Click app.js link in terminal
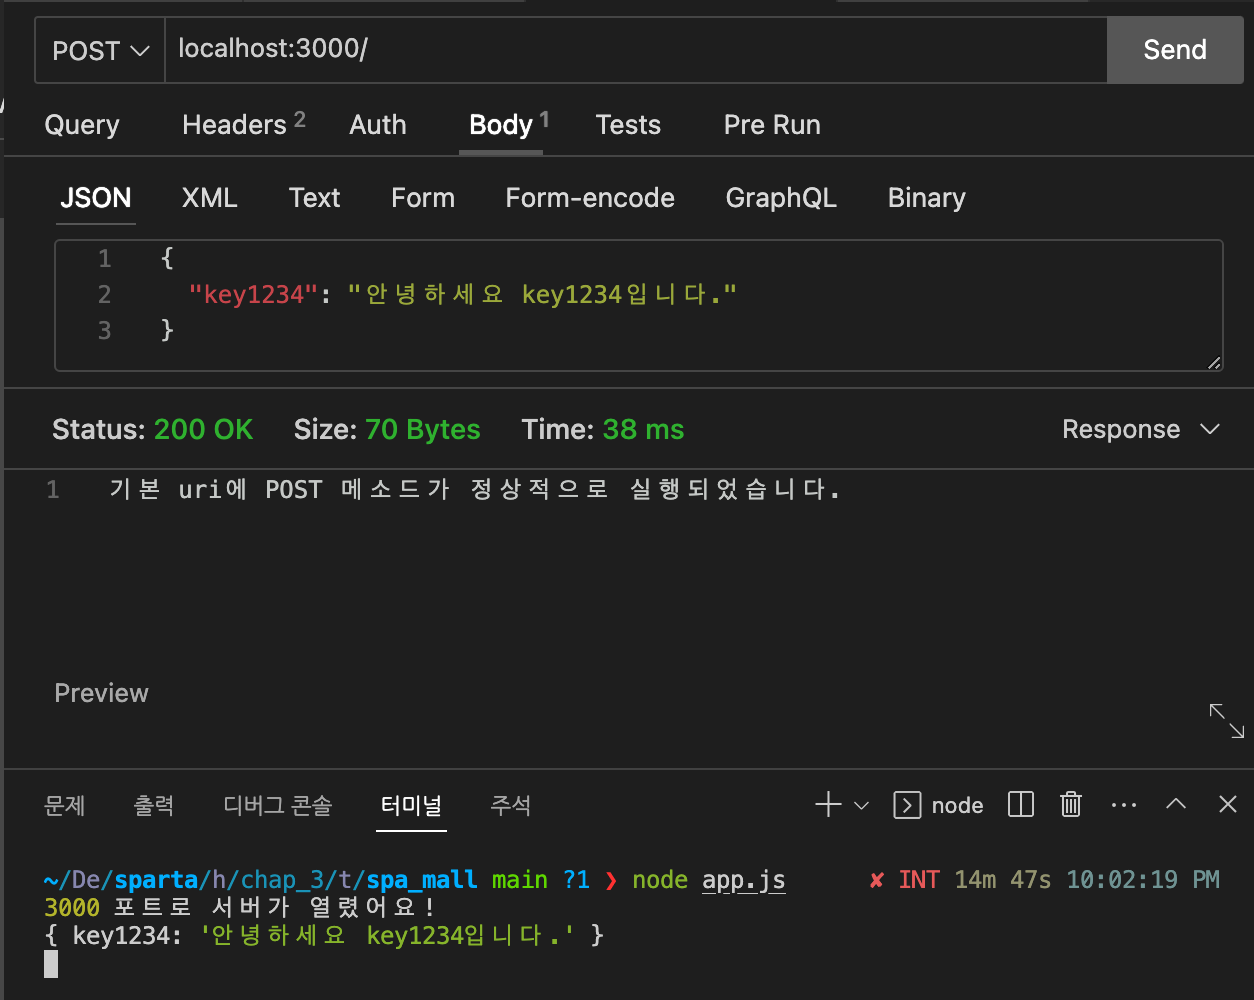Viewport: 1254px width, 1000px height. [744, 881]
